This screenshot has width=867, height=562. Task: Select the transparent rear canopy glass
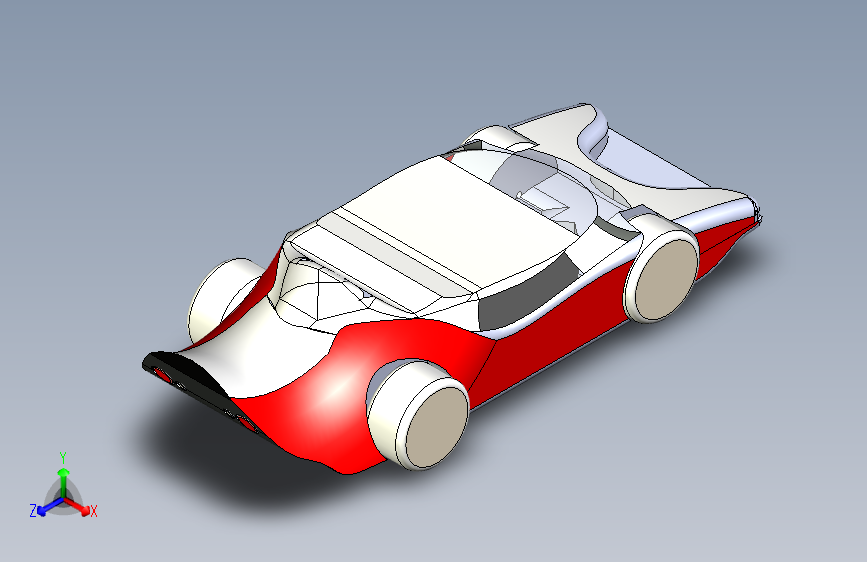545,183
